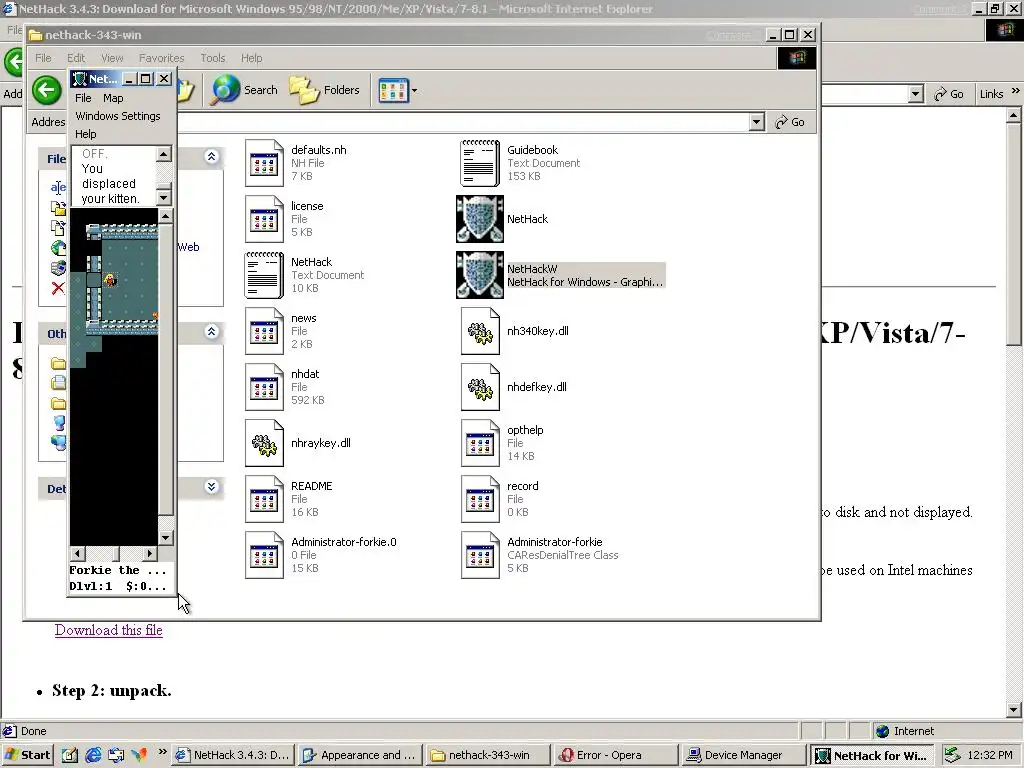Select the nhdefkey.dll icon
Image resolution: width=1024 pixels, height=768 pixels.
pos(480,387)
